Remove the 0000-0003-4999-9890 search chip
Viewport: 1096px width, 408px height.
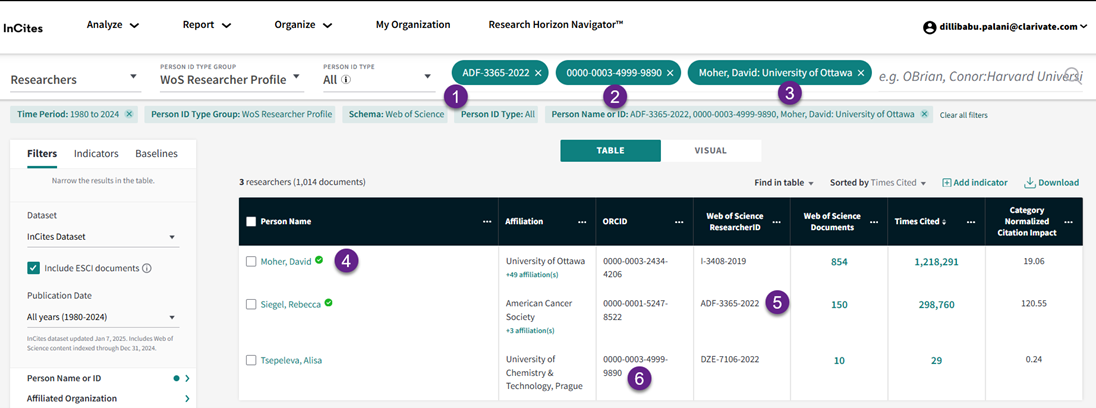point(670,73)
